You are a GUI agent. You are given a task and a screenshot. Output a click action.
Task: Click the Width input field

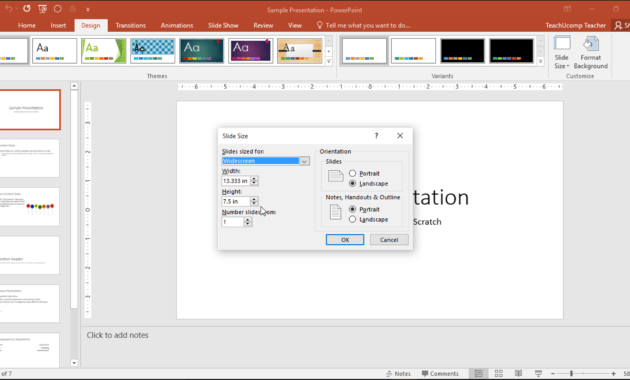[x=236, y=181]
